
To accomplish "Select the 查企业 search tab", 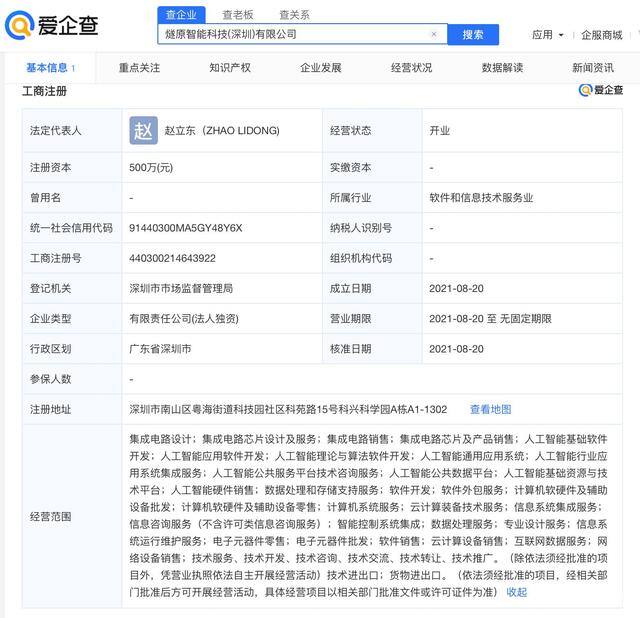I will point(181,15).
